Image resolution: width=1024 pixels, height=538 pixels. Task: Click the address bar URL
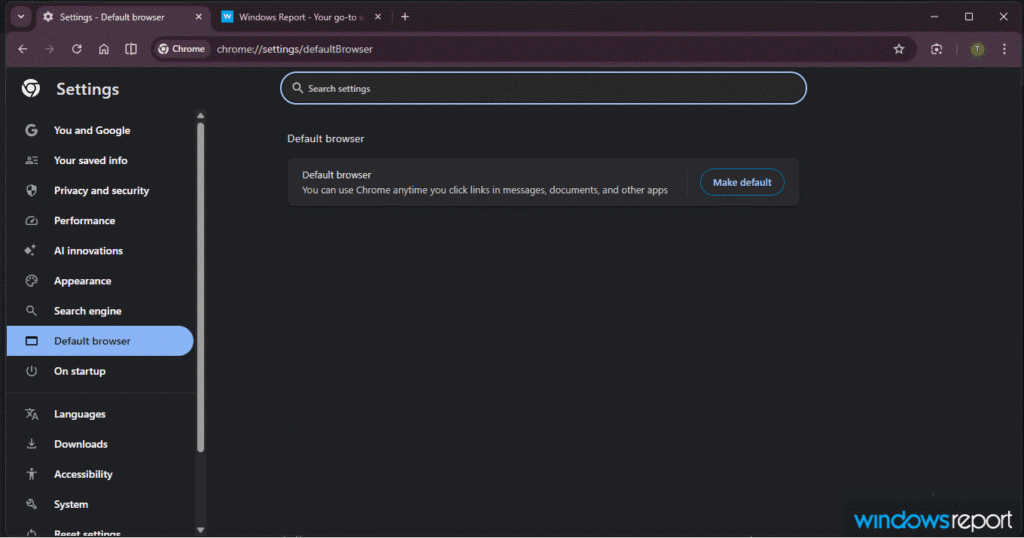click(294, 49)
